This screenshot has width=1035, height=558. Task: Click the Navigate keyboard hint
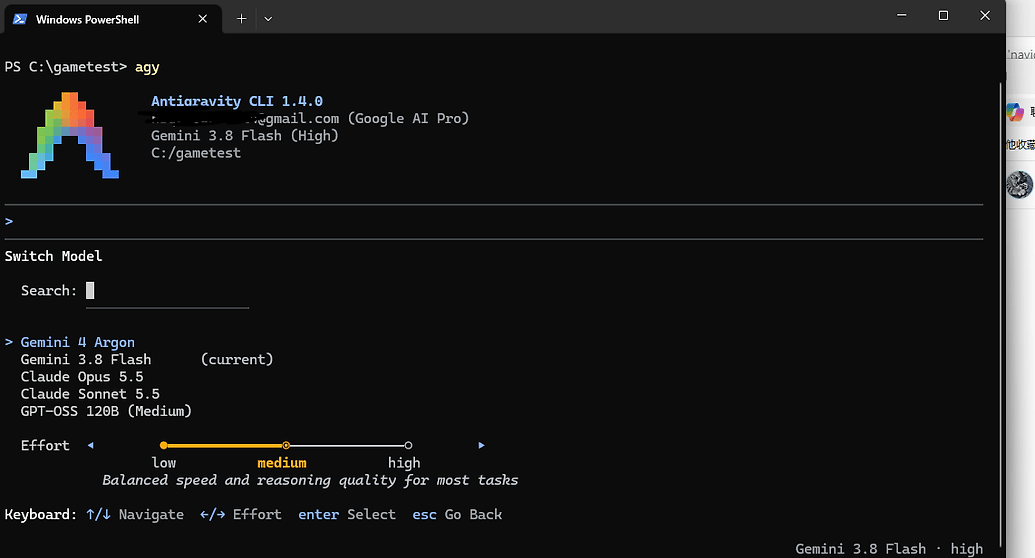coord(135,514)
